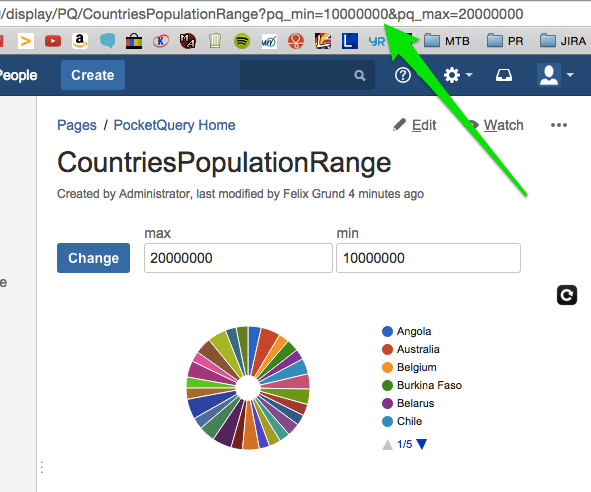Open the more actions ellipsis menu

tap(559, 125)
